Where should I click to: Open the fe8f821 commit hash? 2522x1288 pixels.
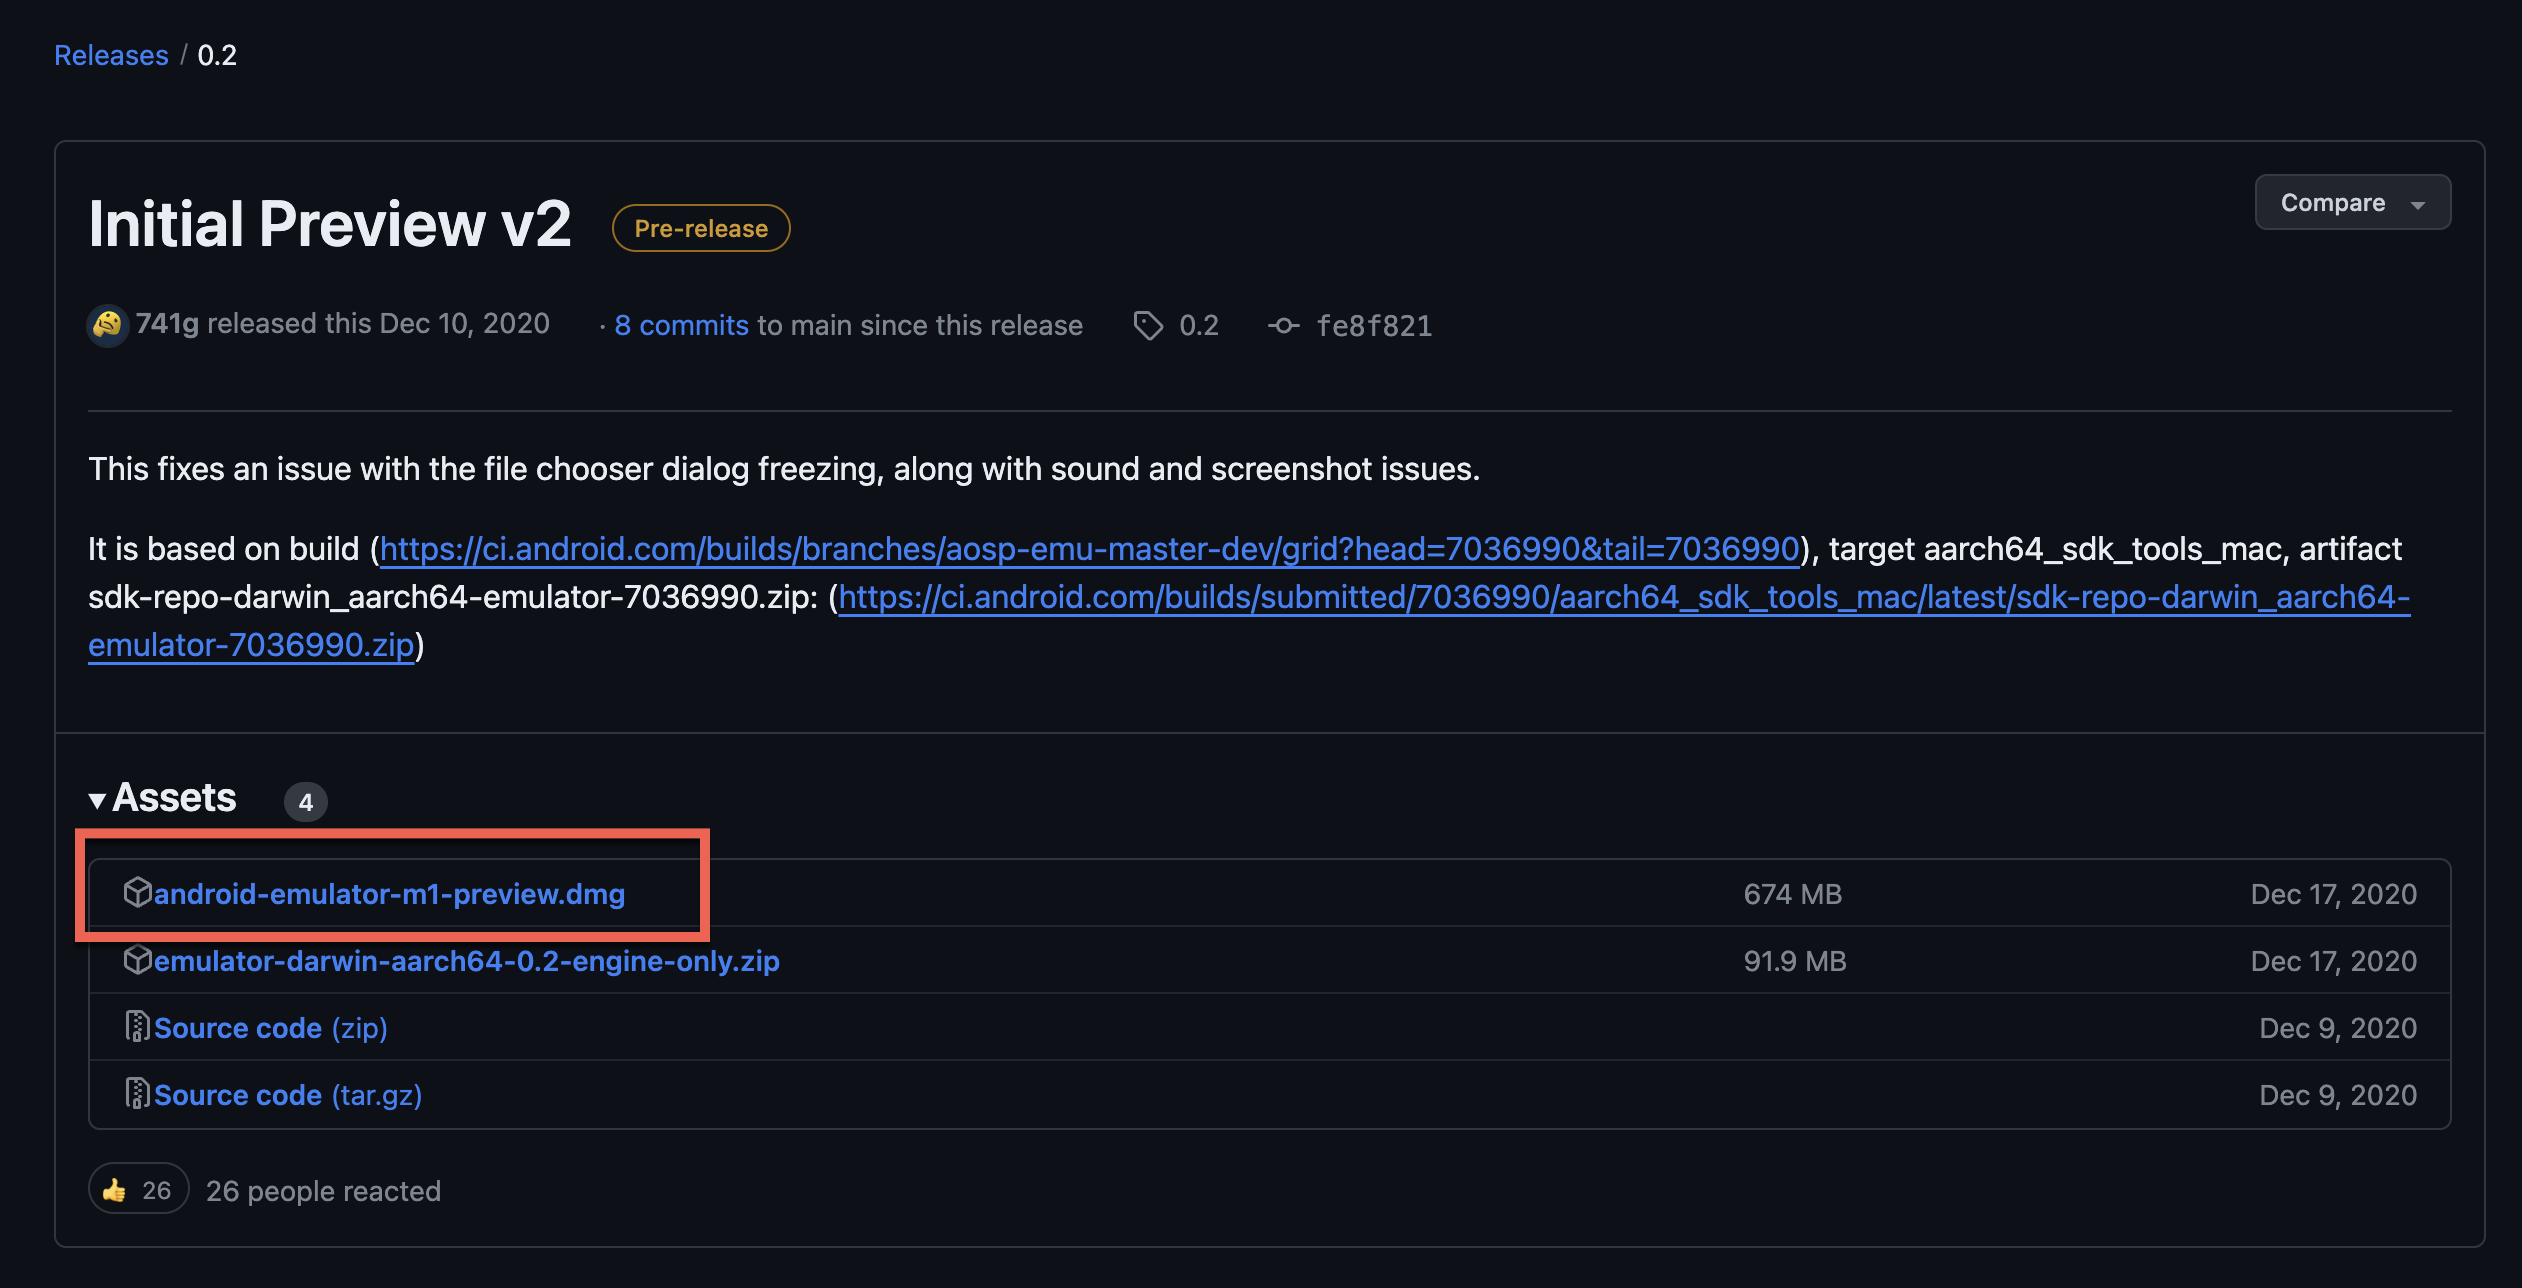tap(1374, 326)
